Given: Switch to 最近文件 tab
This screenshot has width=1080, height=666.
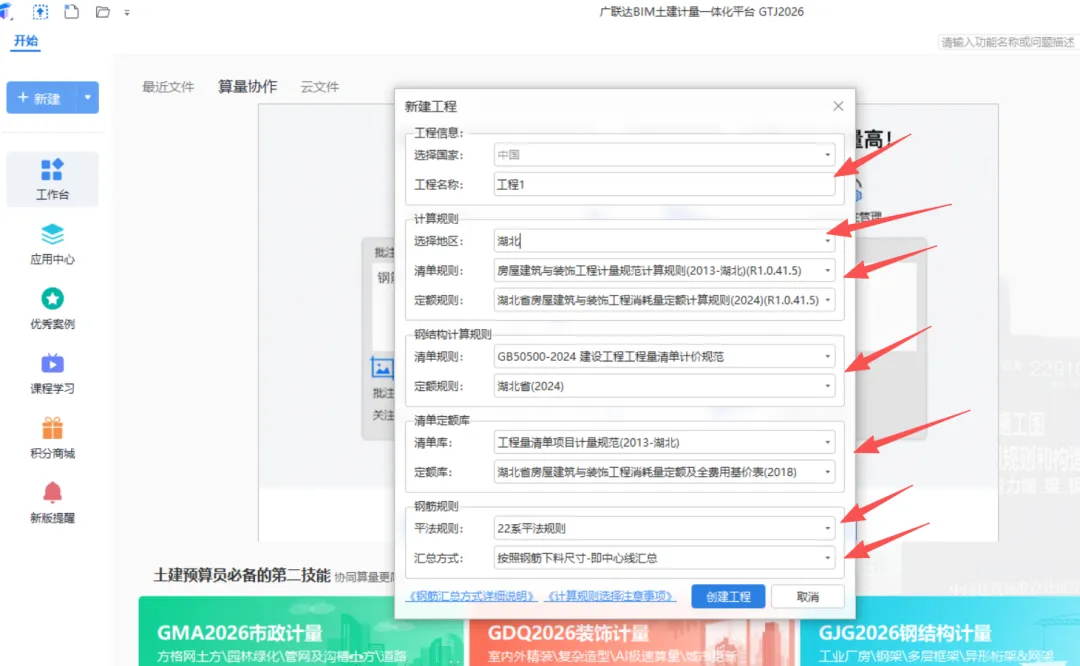Looking at the screenshot, I should coord(168,87).
